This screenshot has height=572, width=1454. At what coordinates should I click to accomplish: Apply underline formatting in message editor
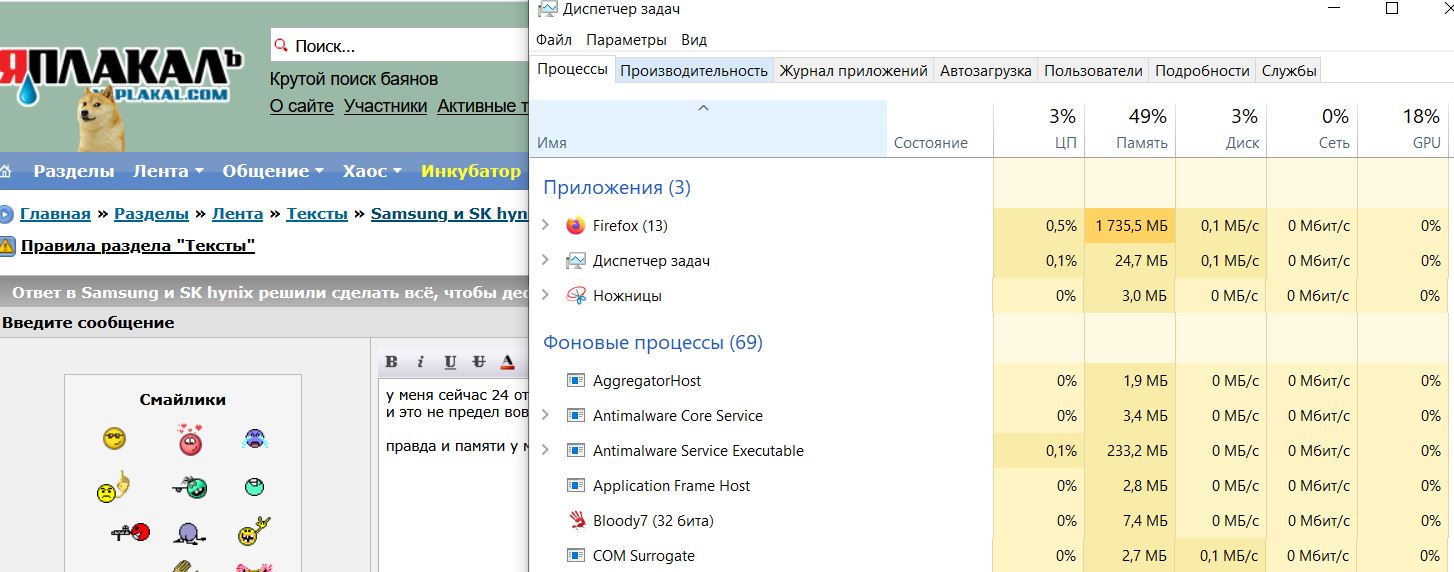pos(450,362)
